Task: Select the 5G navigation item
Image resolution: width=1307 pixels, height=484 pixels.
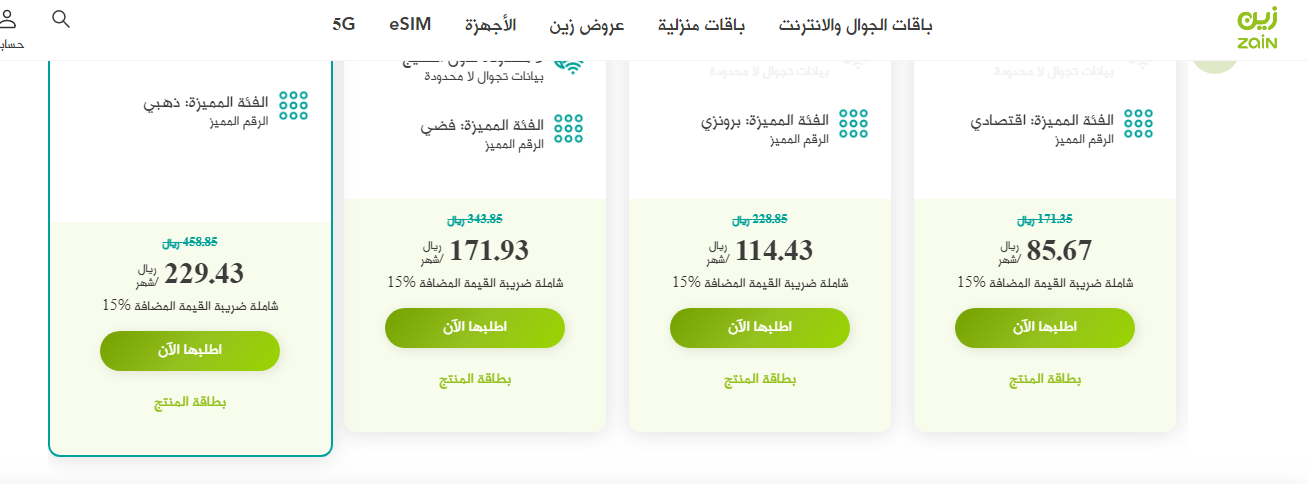Action: coord(344,25)
